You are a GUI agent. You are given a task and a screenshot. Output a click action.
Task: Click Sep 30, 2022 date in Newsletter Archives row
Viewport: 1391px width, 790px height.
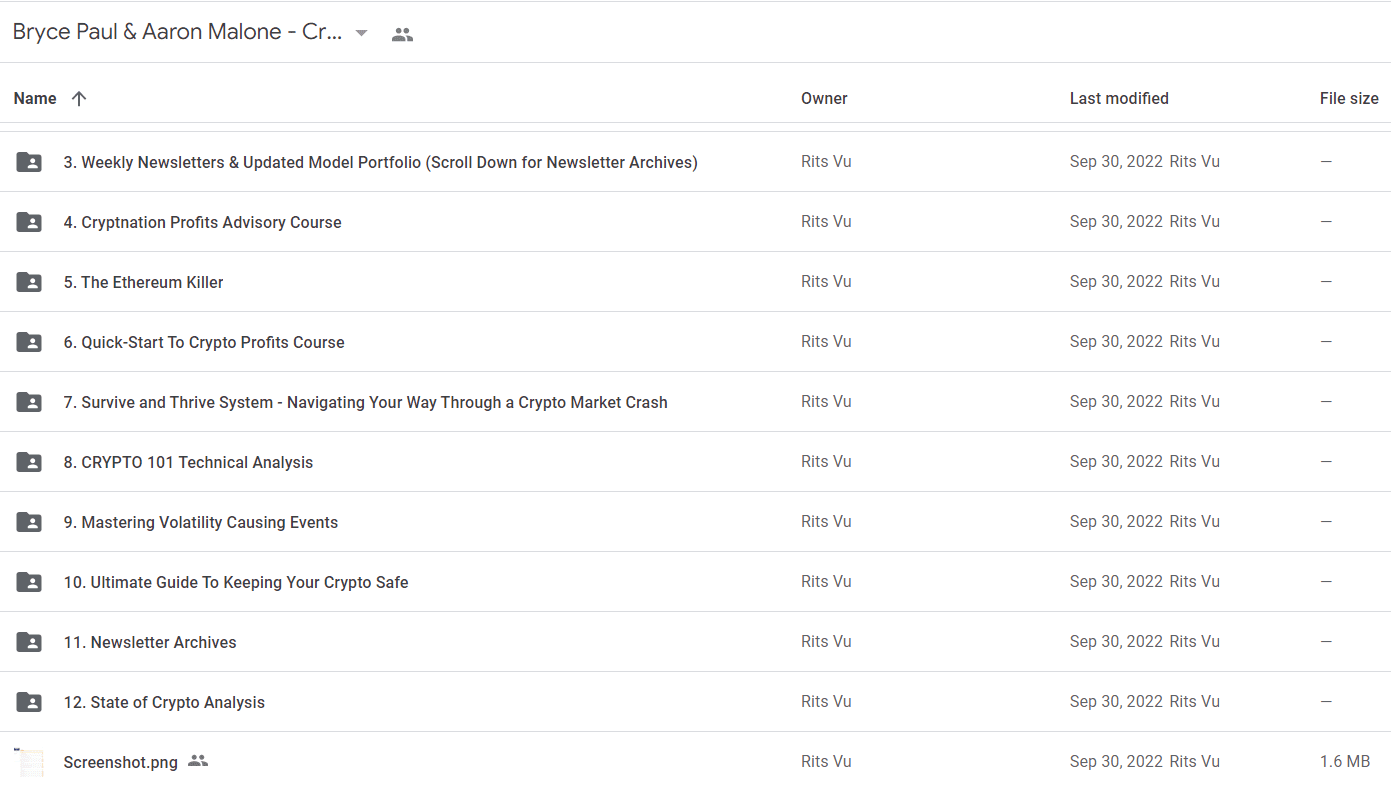coord(1116,641)
